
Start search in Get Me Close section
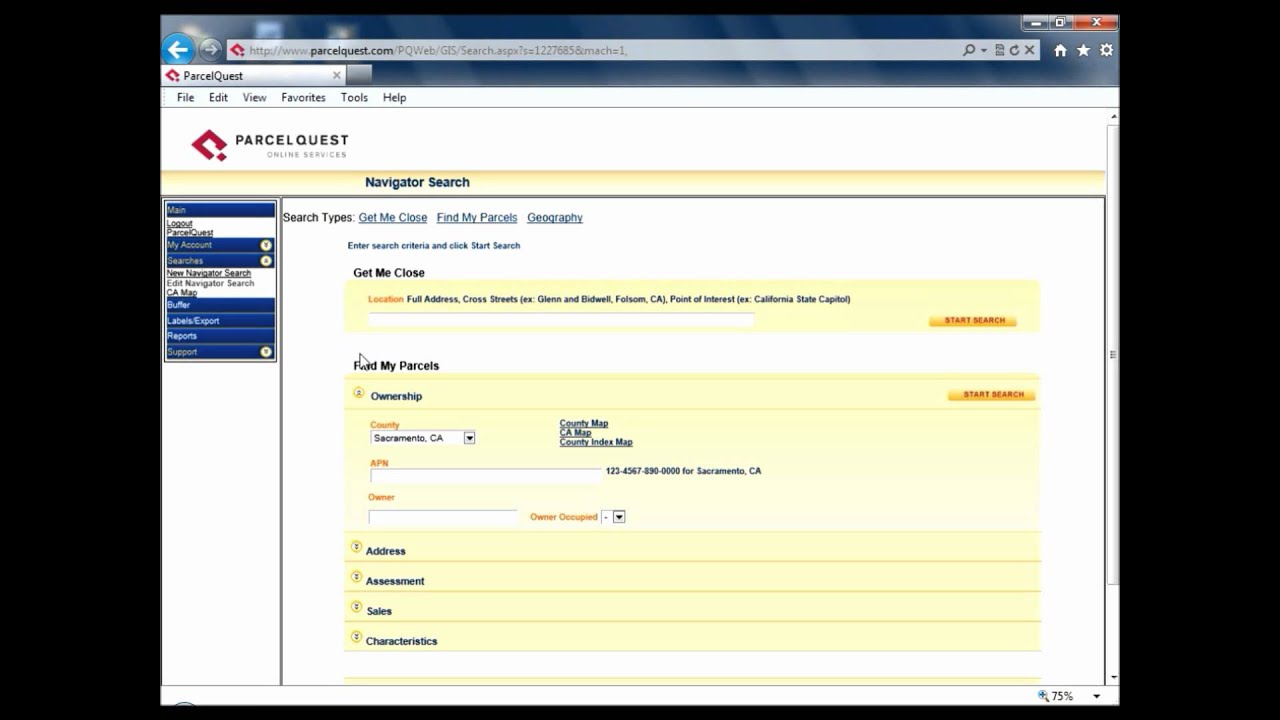pos(973,321)
